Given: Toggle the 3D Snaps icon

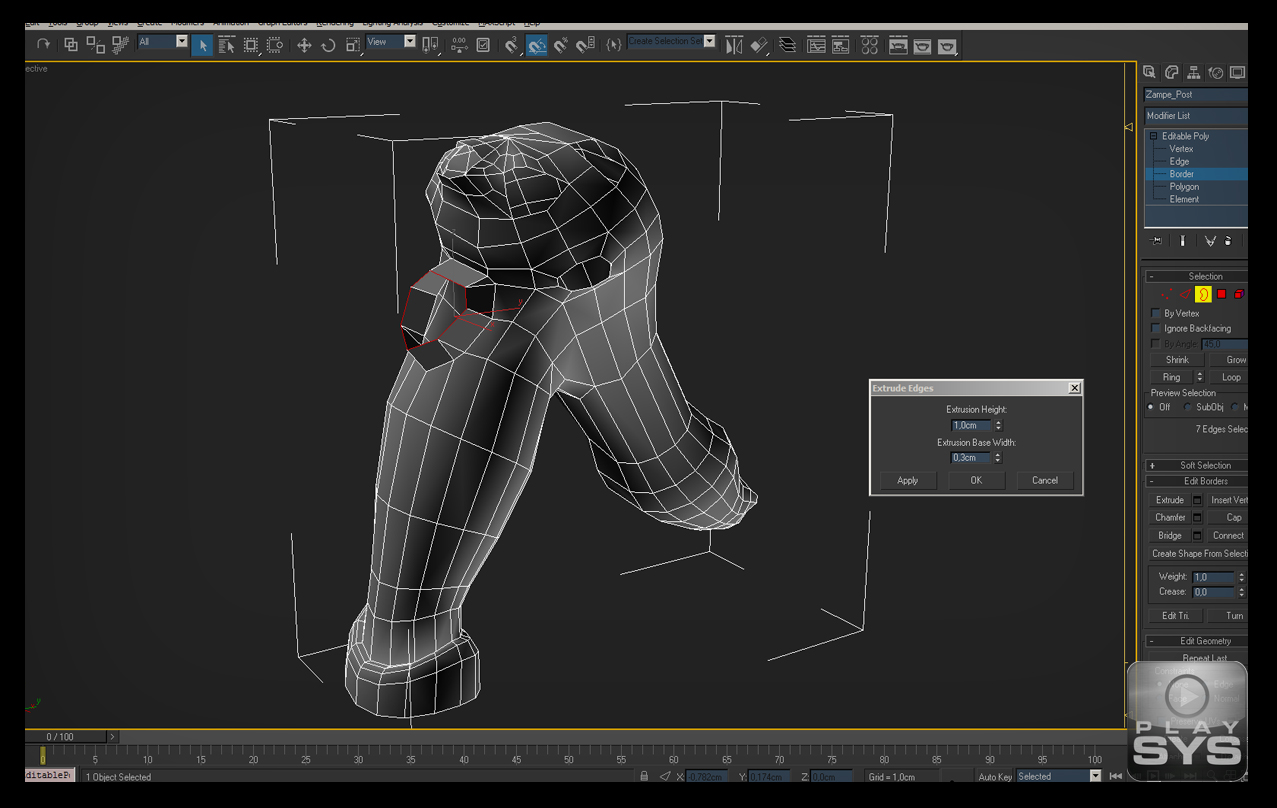Looking at the screenshot, I should click(x=512, y=44).
